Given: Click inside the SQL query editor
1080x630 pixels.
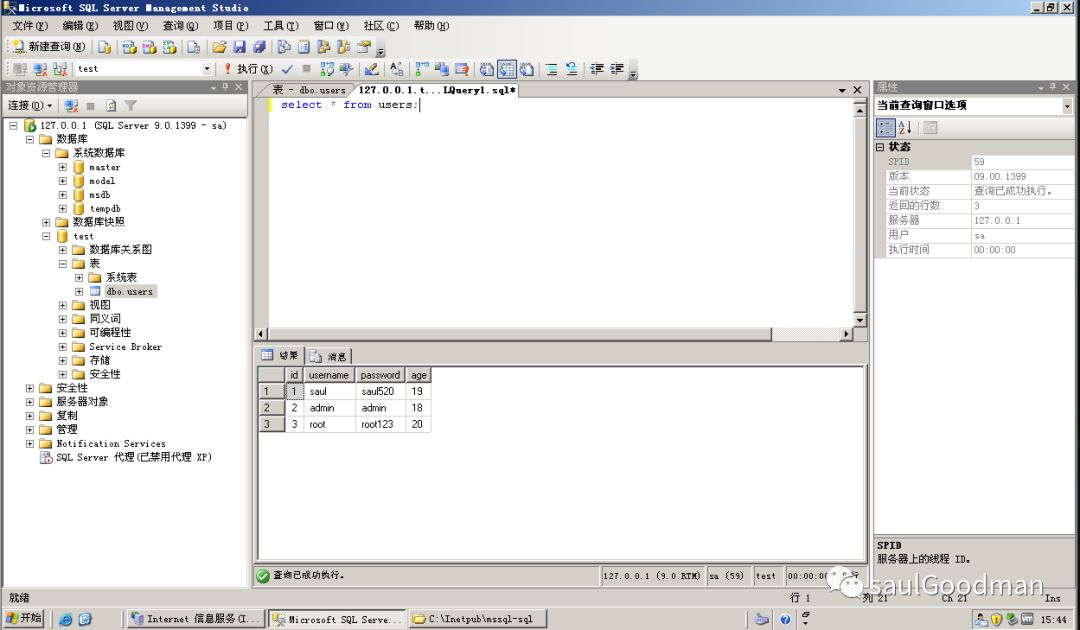Looking at the screenshot, I should tap(561, 213).
